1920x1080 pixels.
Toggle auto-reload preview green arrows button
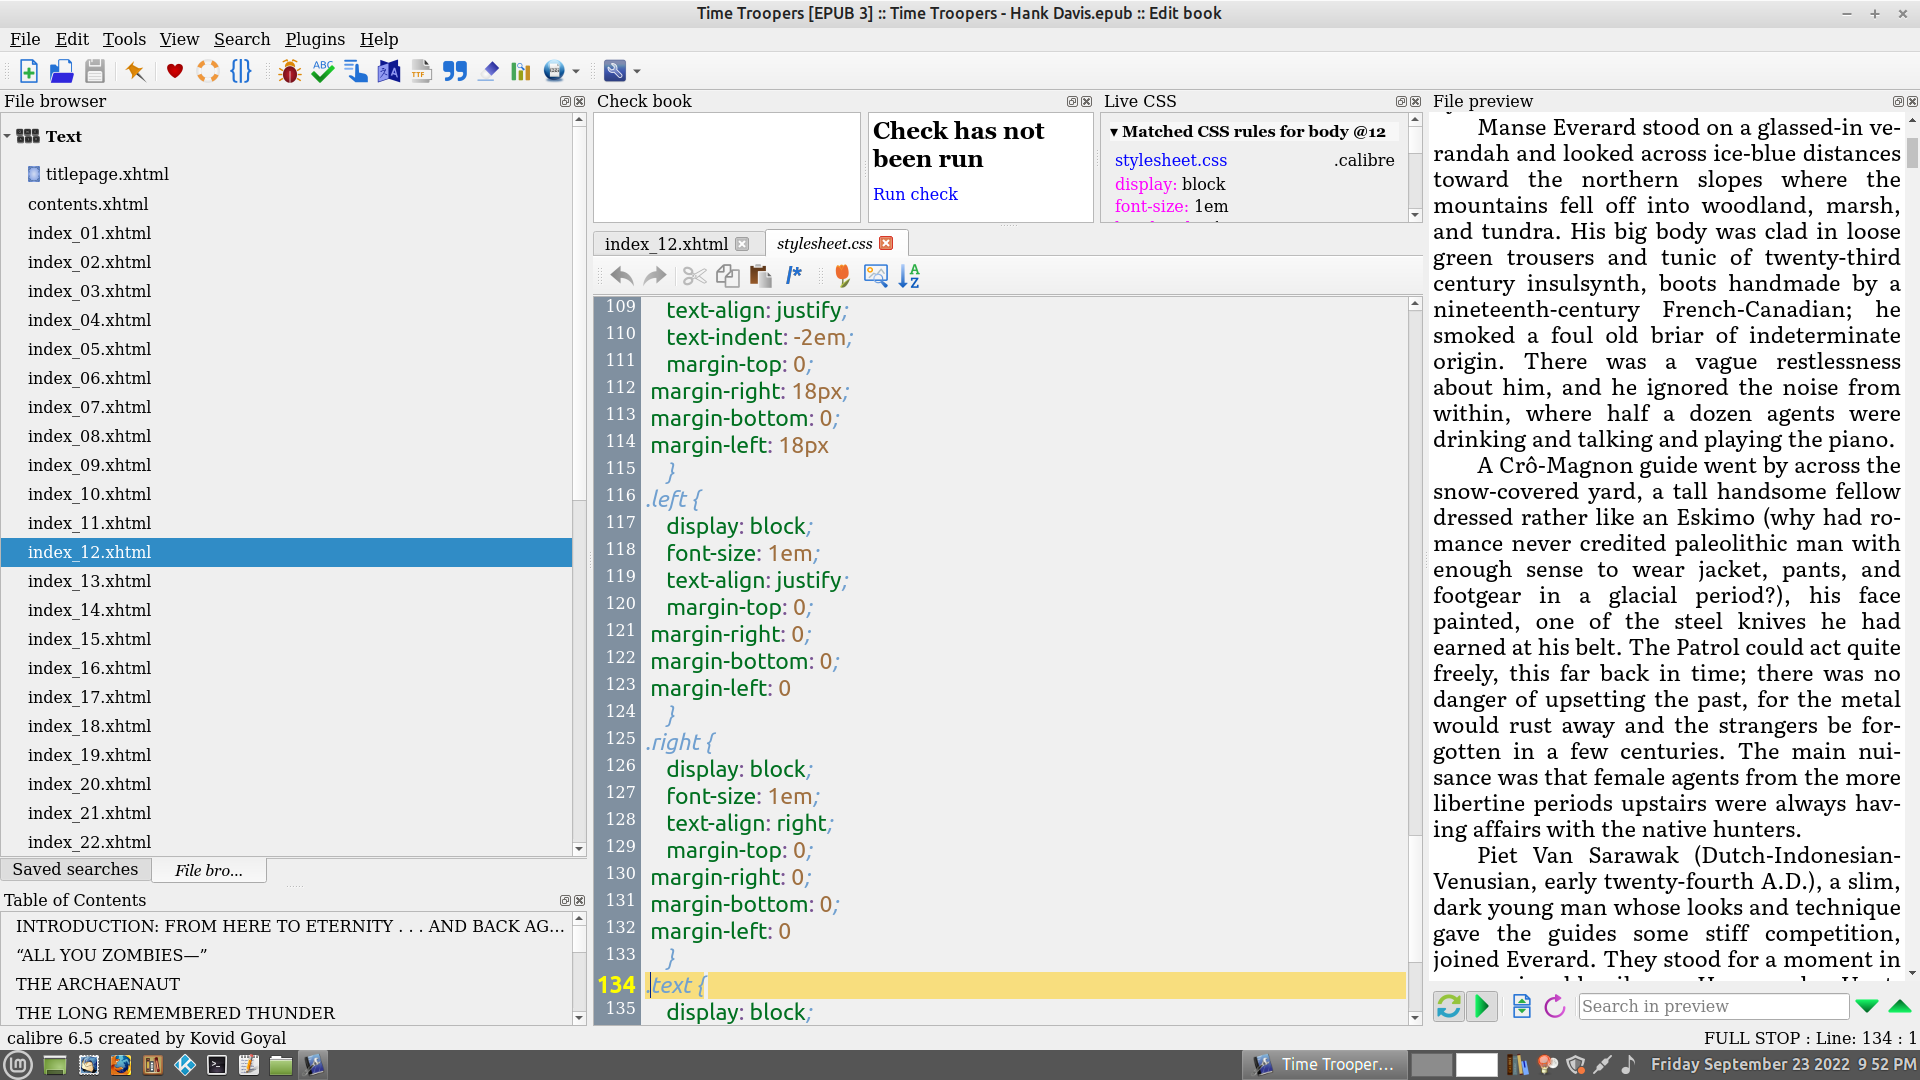click(1449, 1006)
